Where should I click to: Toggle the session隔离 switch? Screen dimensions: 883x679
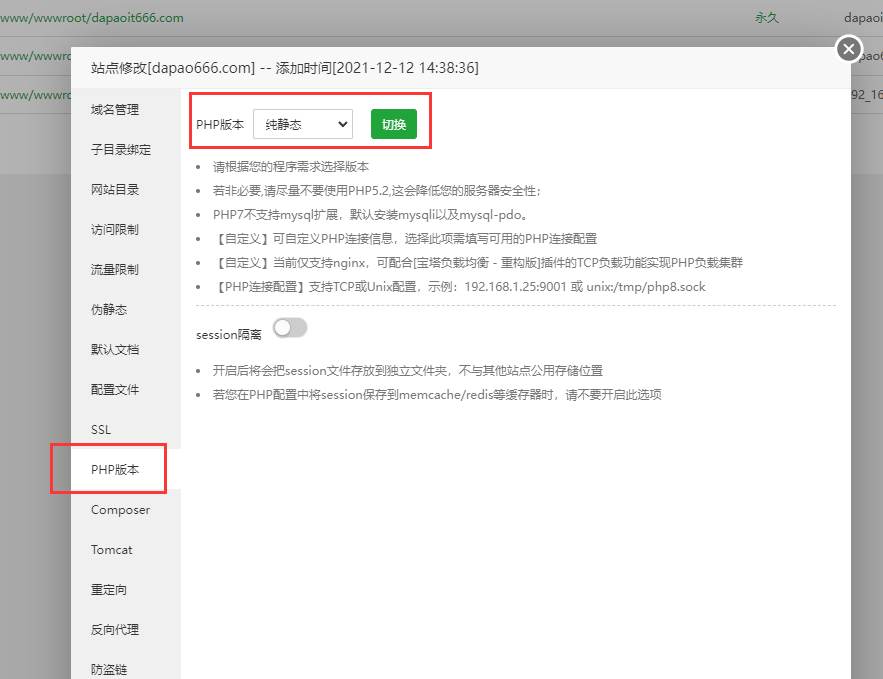click(290, 328)
